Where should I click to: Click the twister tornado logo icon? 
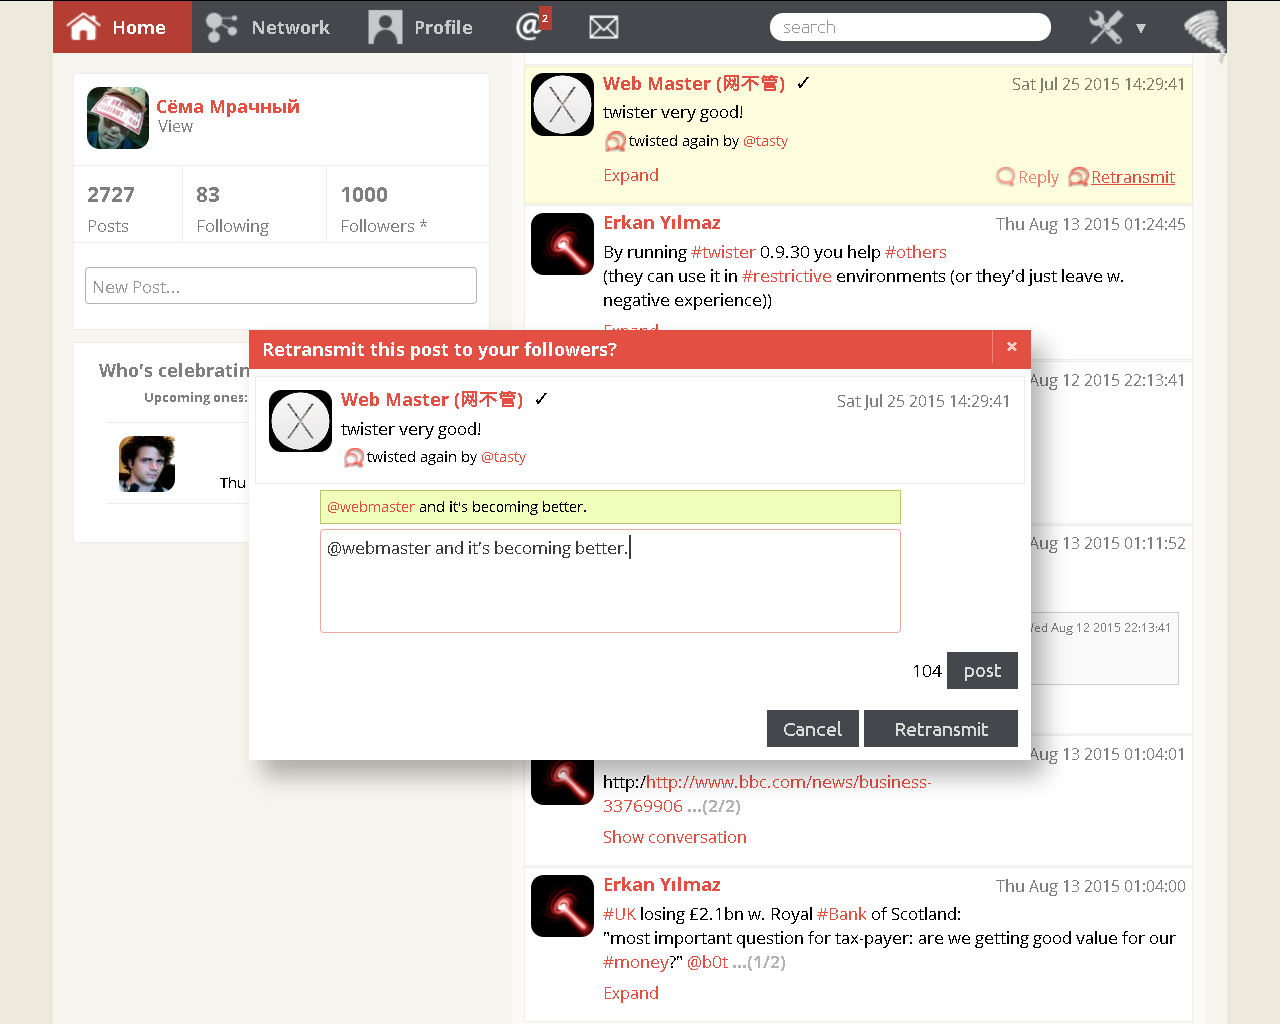(x=1203, y=32)
